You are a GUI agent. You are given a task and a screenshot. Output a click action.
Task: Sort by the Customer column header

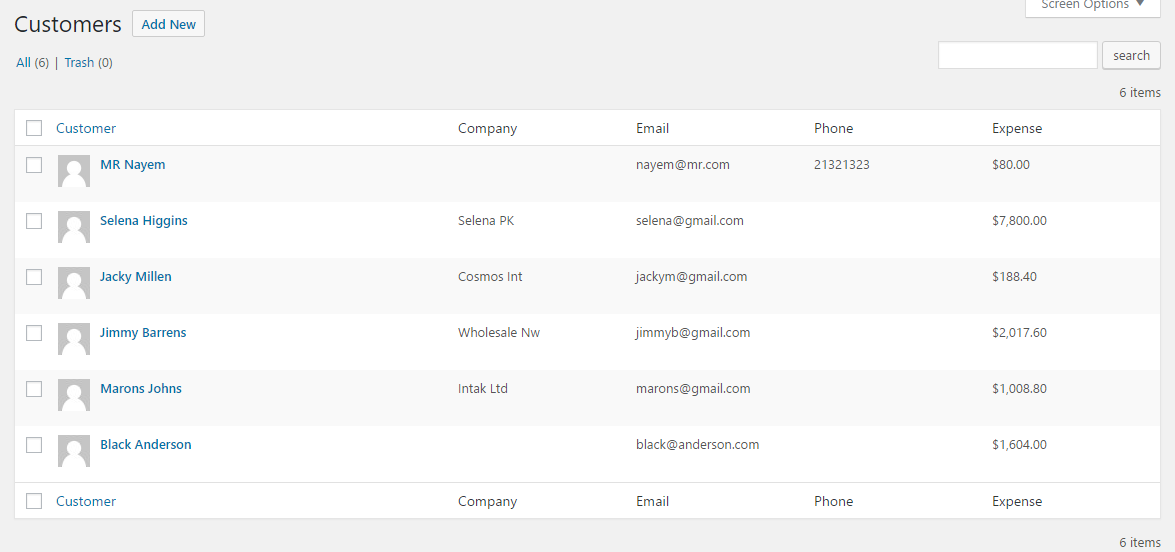(x=86, y=128)
